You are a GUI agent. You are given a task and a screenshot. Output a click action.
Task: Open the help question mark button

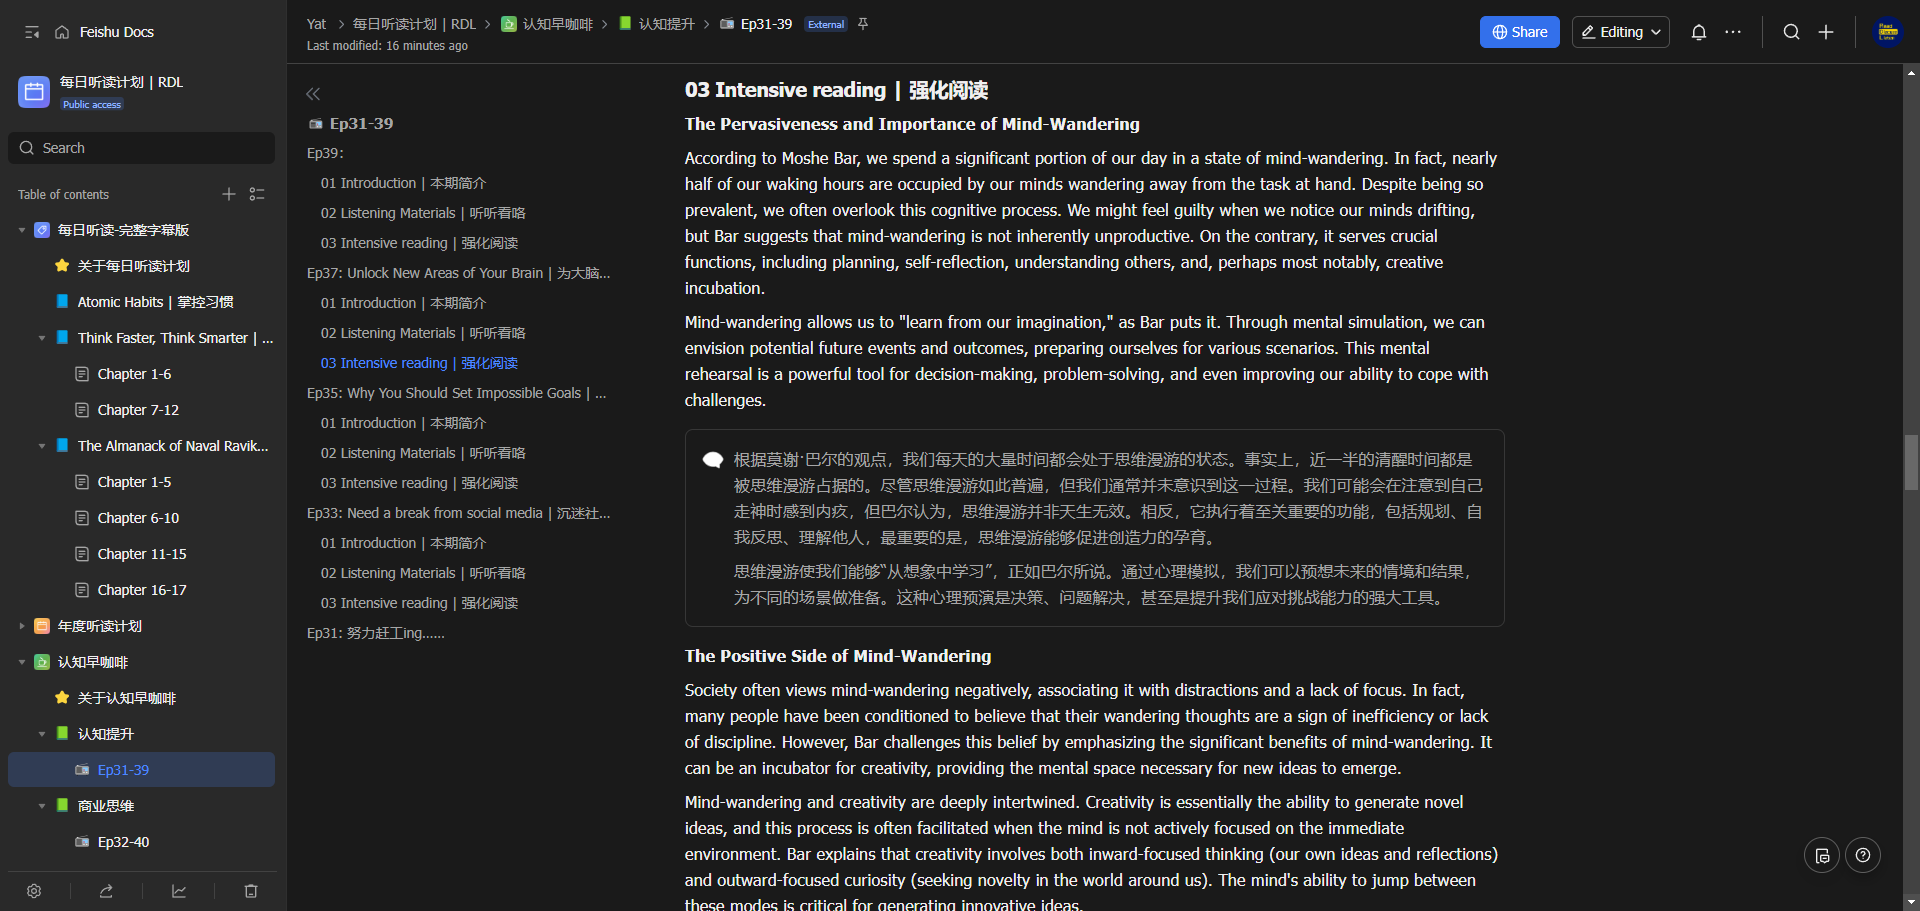tap(1862, 855)
